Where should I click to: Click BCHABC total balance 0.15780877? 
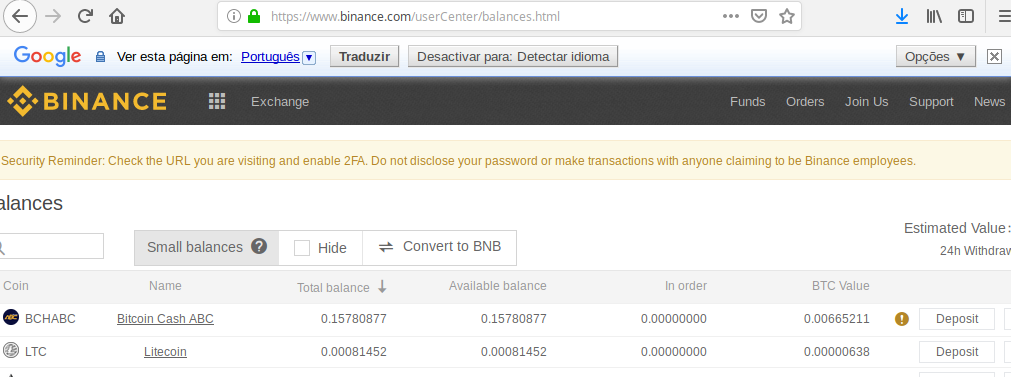354,318
